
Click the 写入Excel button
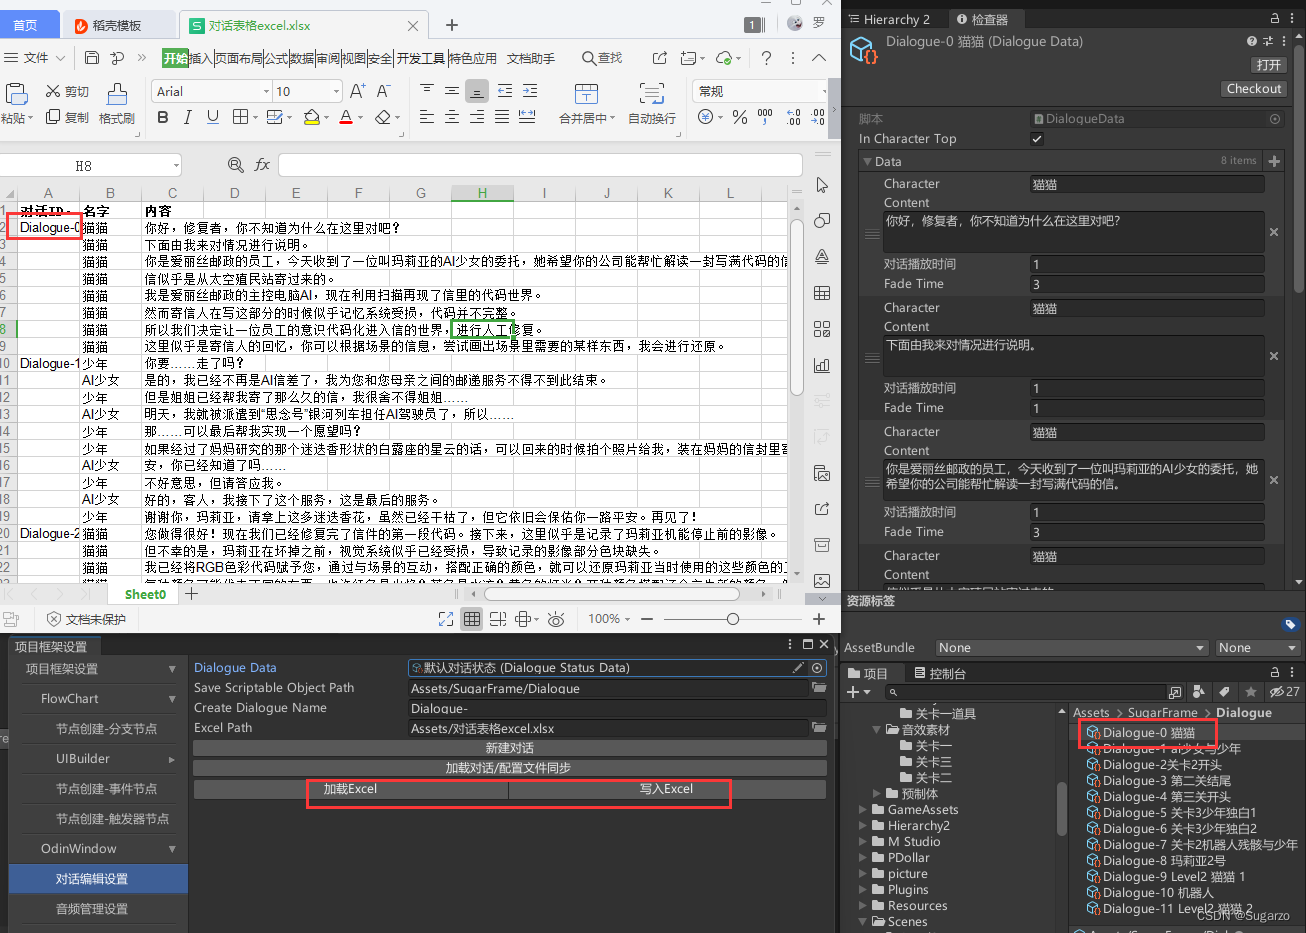(667, 789)
